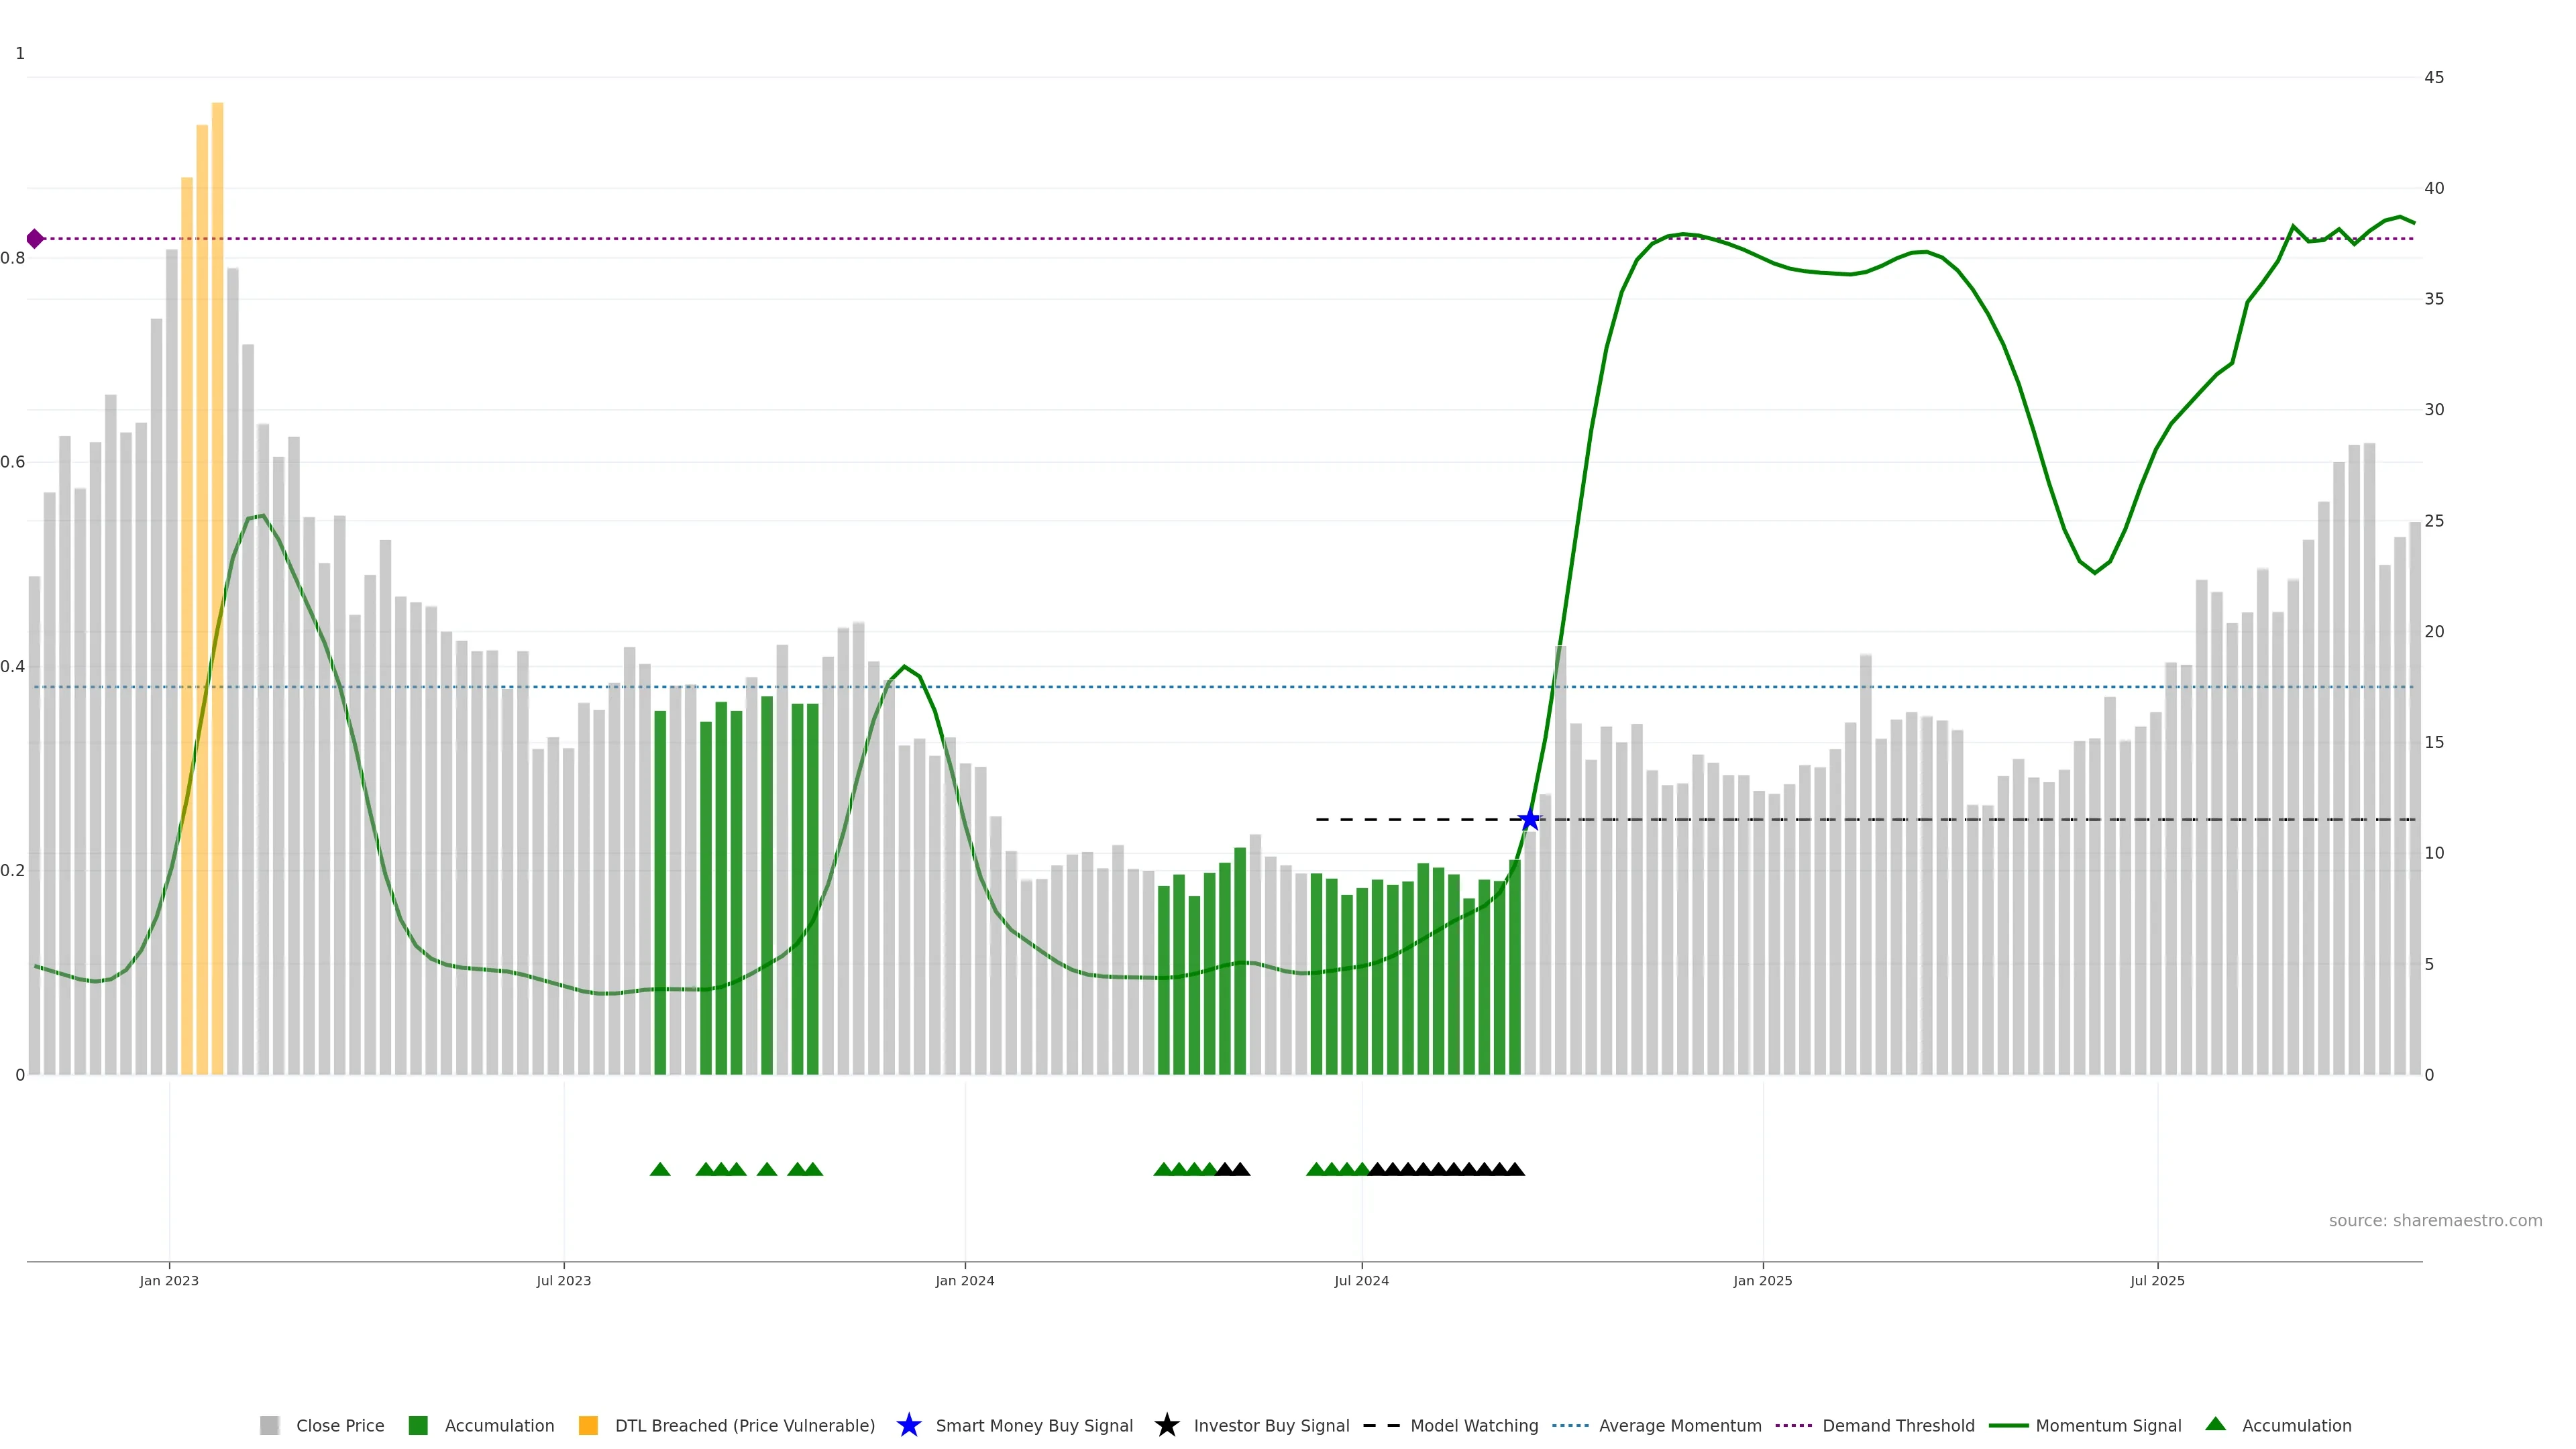Toggle the Momentum Signal legend entry
This screenshot has height=1449, width=2576.
[x=2108, y=1425]
